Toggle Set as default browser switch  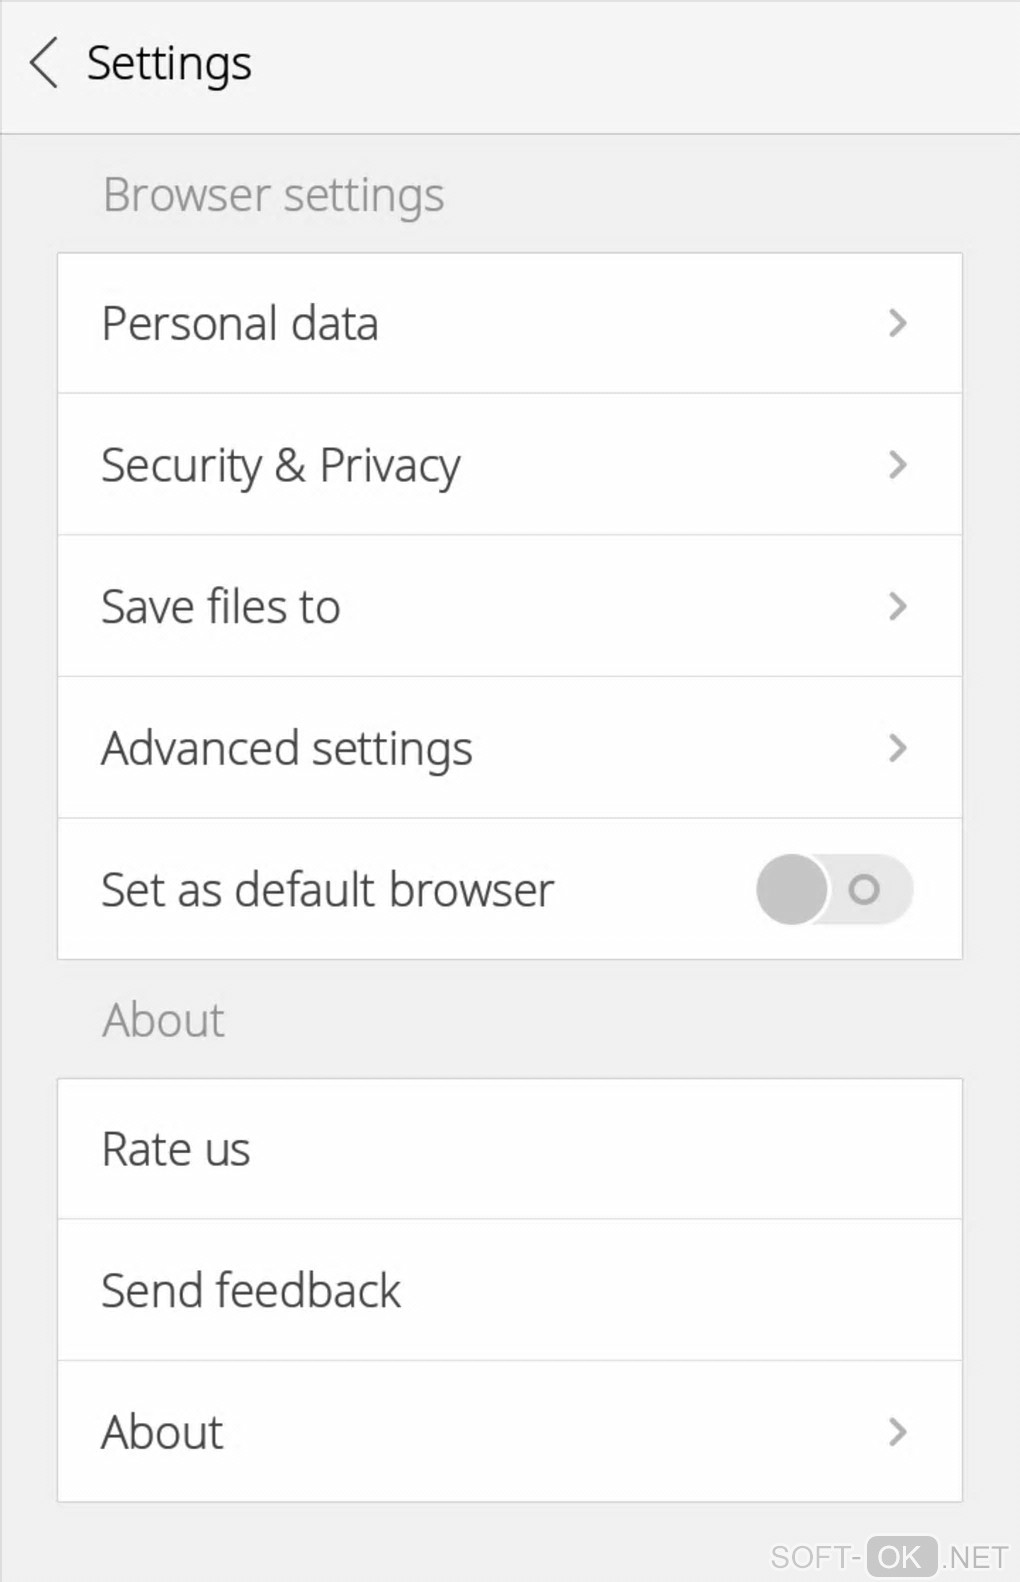tap(834, 889)
